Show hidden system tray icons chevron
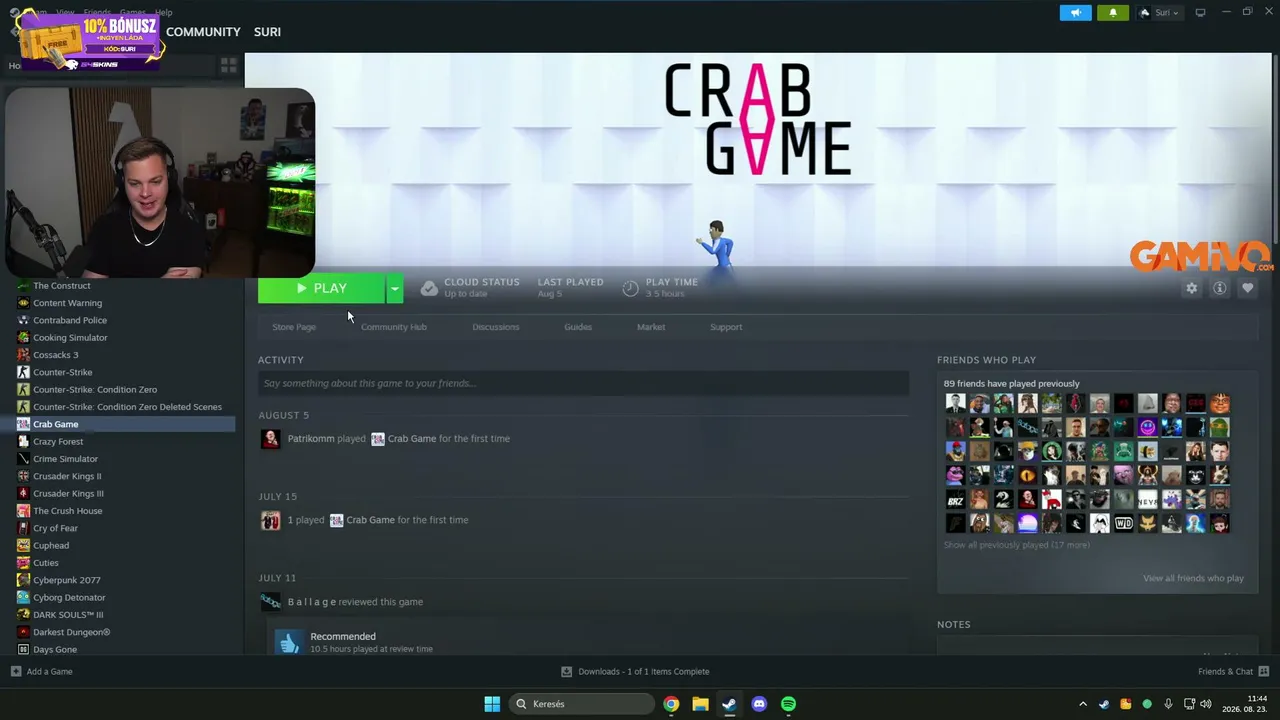The width and height of the screenshot is (1280, 720). pos(1082,704)
